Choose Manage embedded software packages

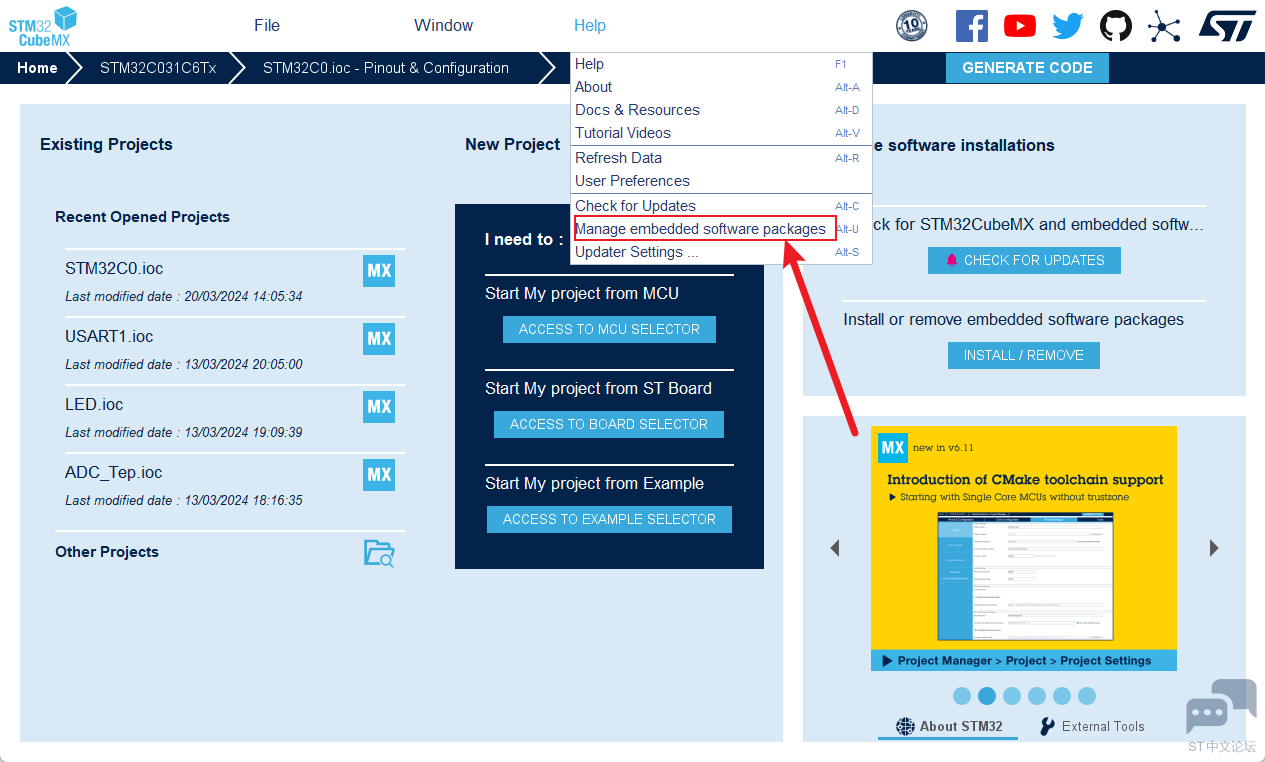tap(721, 229)
